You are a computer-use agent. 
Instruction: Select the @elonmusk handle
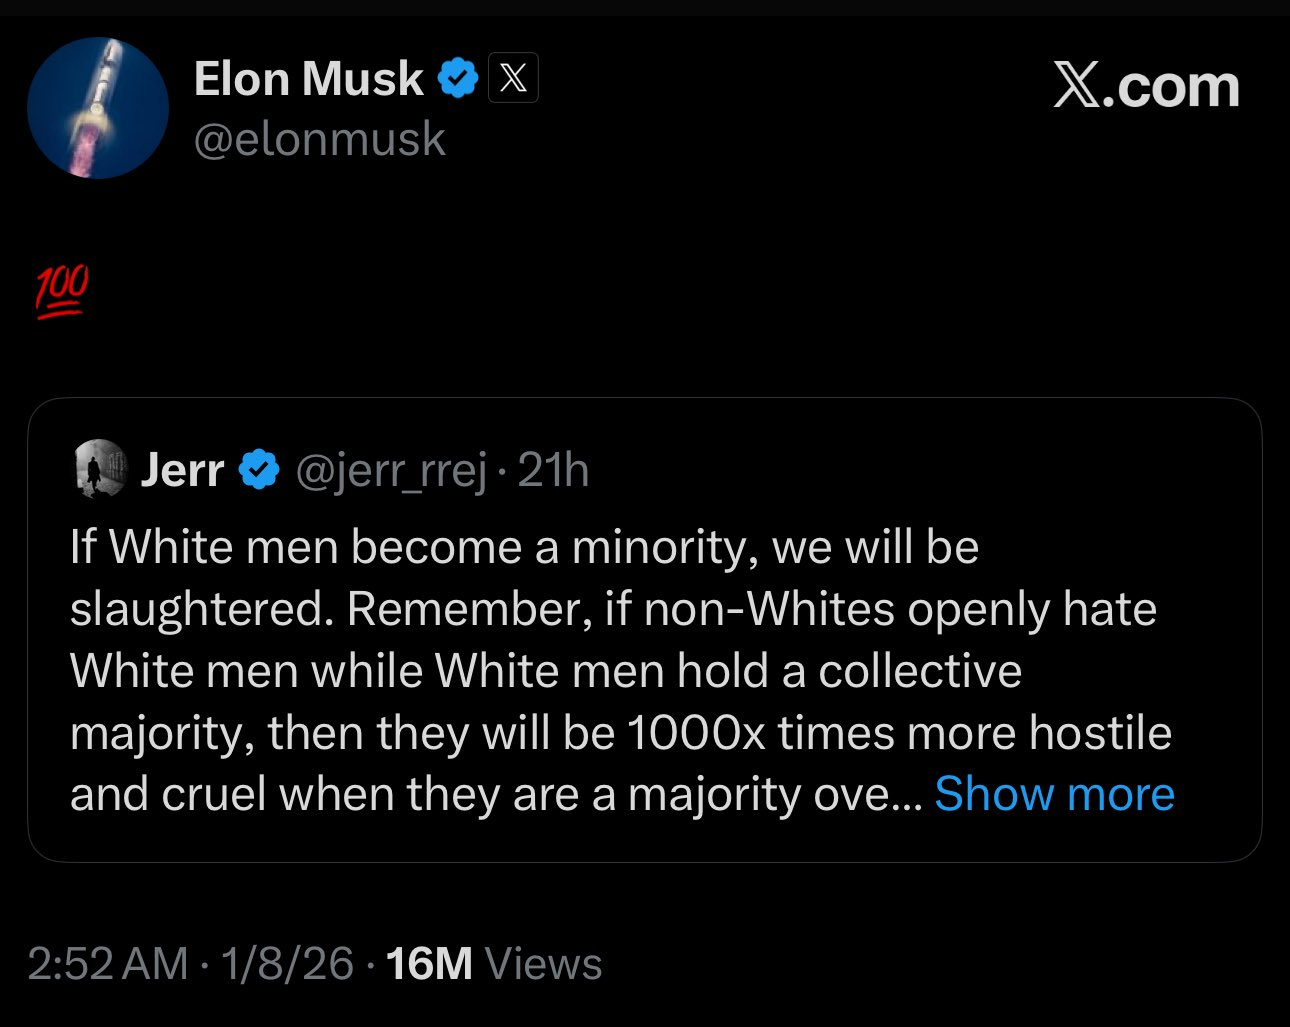click(x=319, y=139)
